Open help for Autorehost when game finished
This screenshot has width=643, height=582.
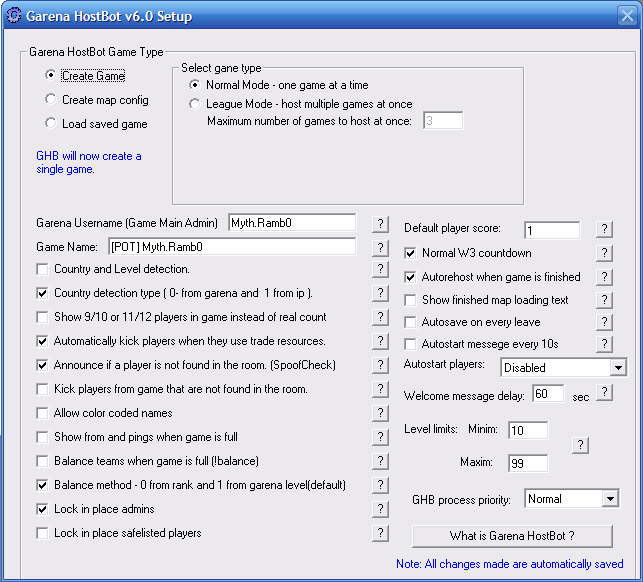tap(604, 277)
